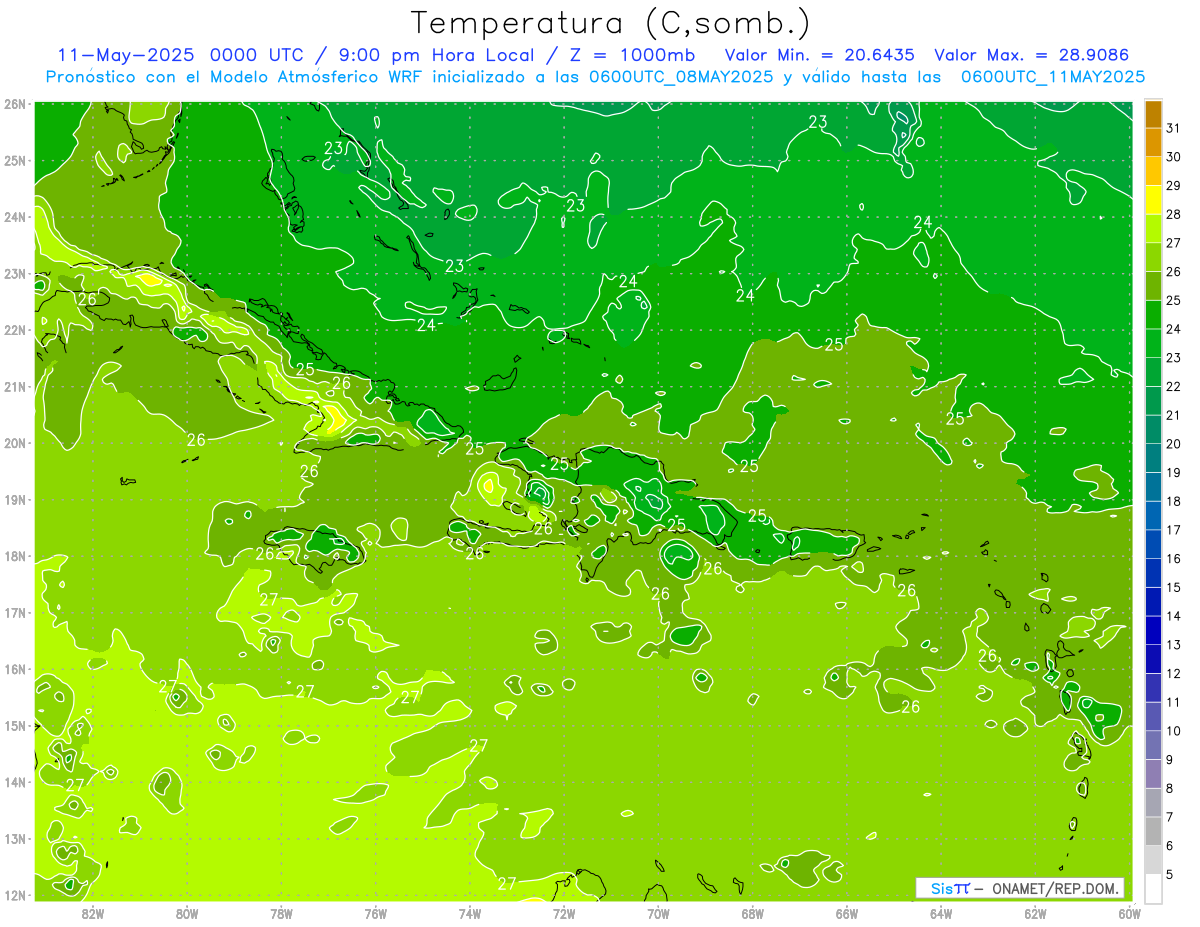Click the "Temperatura (C,somb.)" chart title

611,23
